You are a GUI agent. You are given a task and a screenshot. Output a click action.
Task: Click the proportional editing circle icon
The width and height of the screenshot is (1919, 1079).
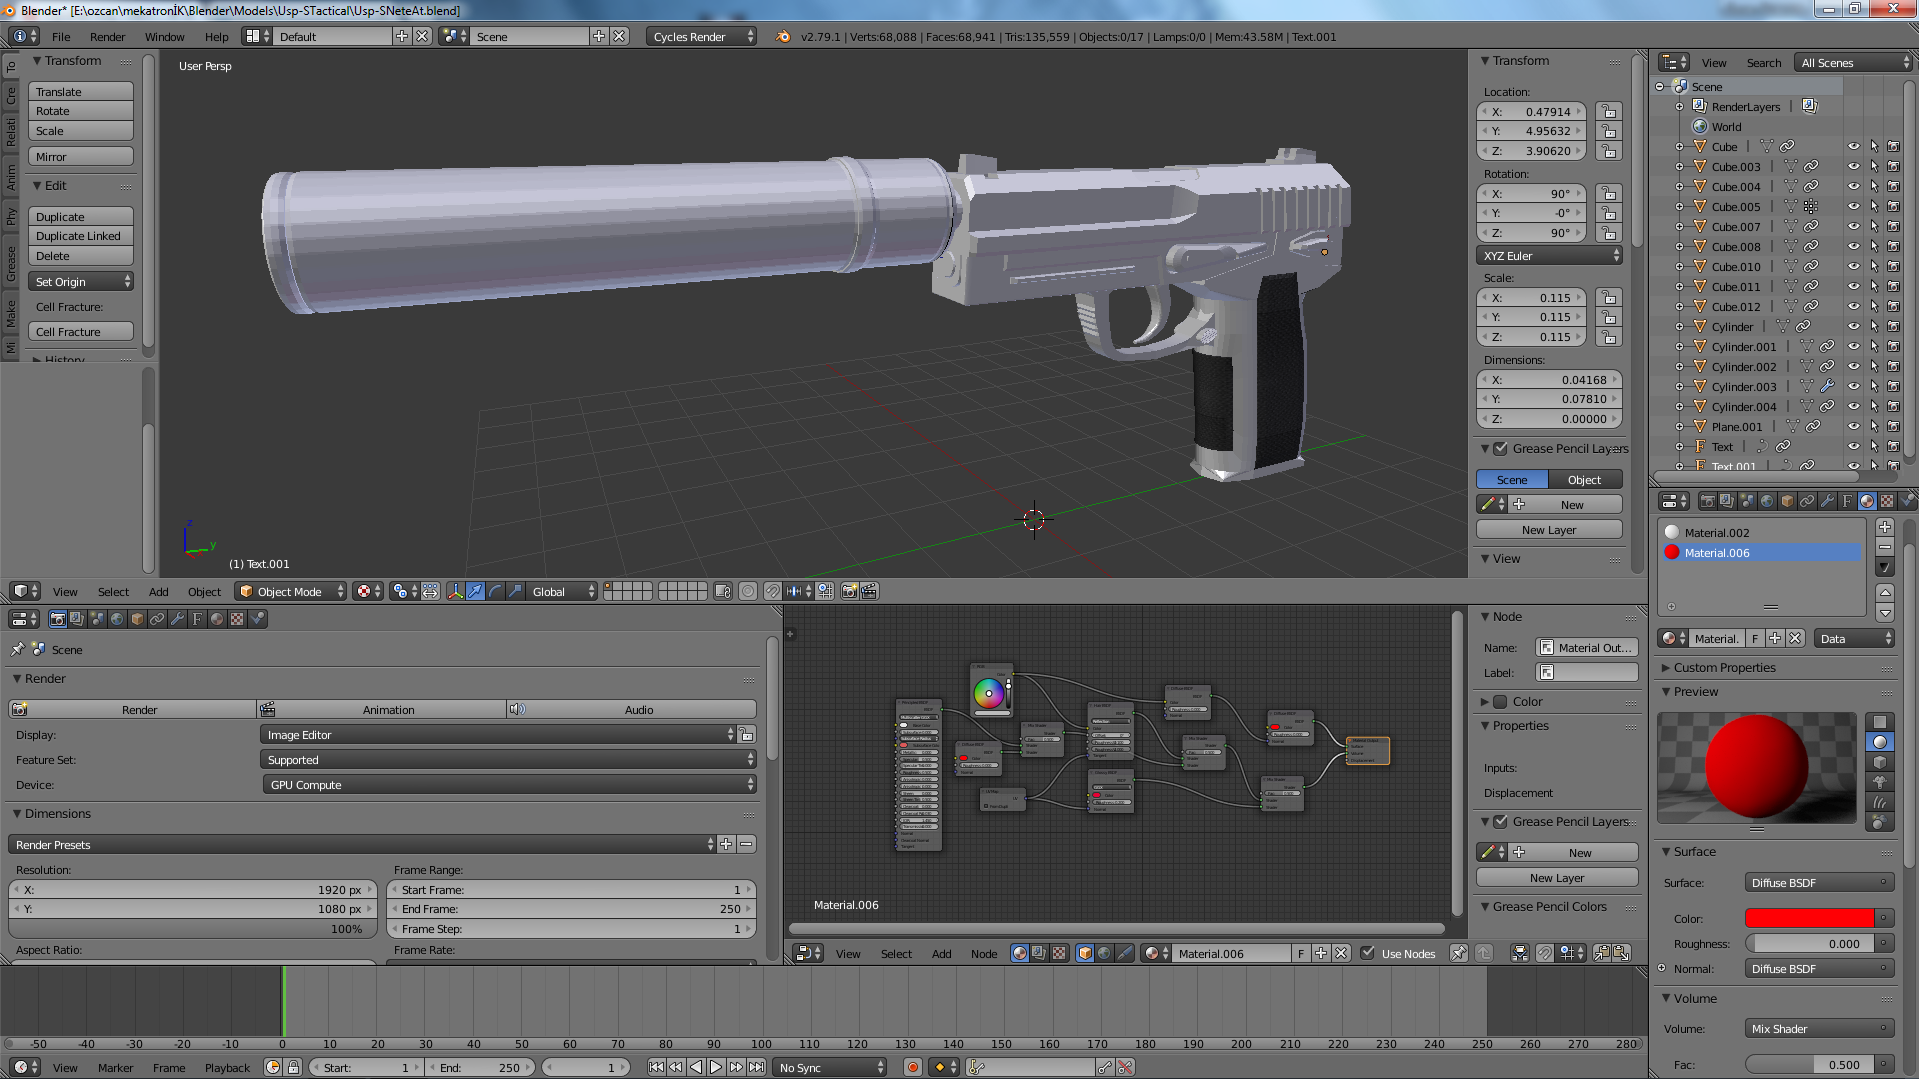747,592
